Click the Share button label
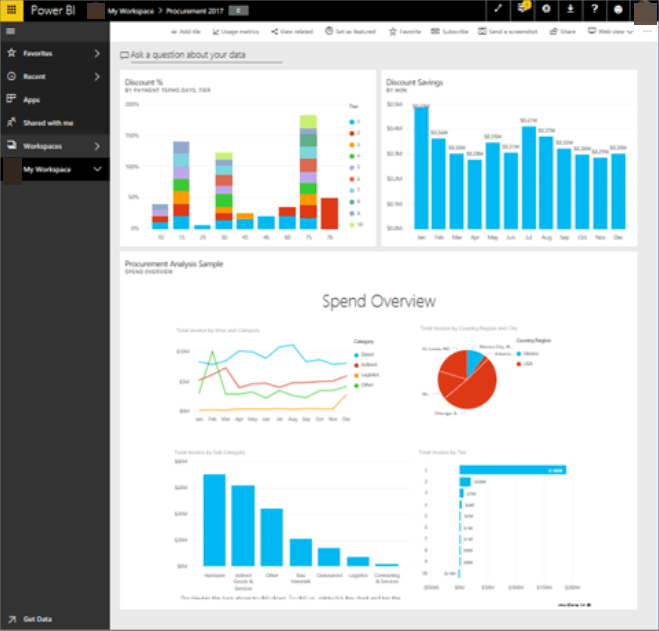Viewport: 659px width, 631px height. pos(568,32)
